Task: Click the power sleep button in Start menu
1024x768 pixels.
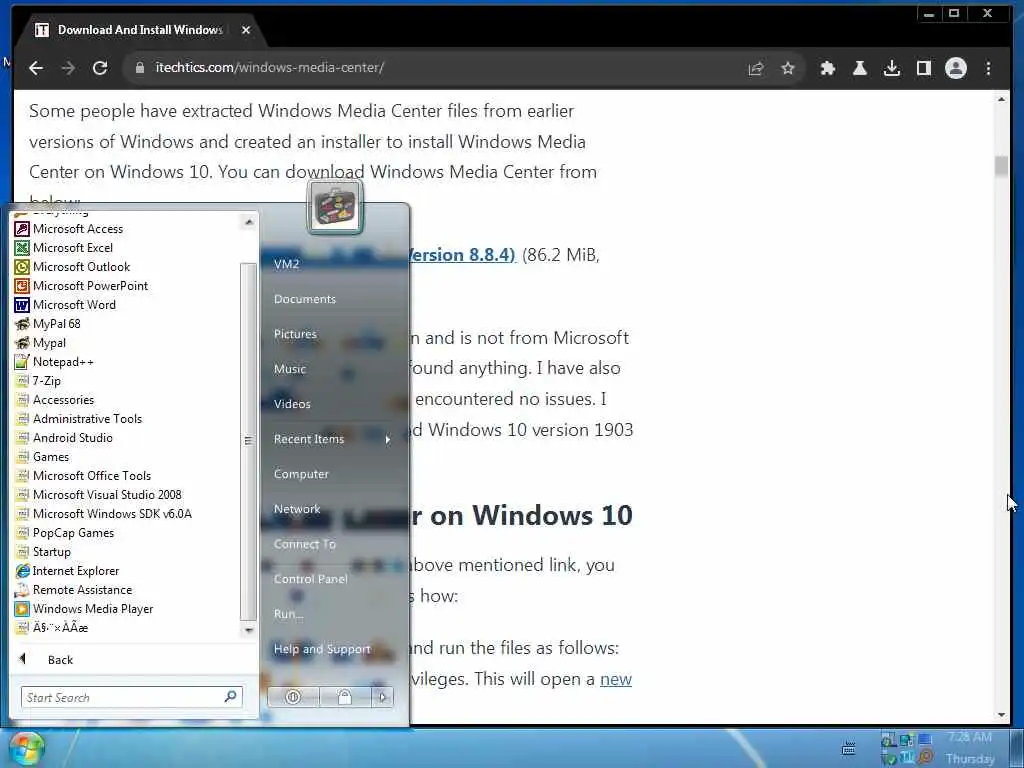Action: tap(293, 697)
